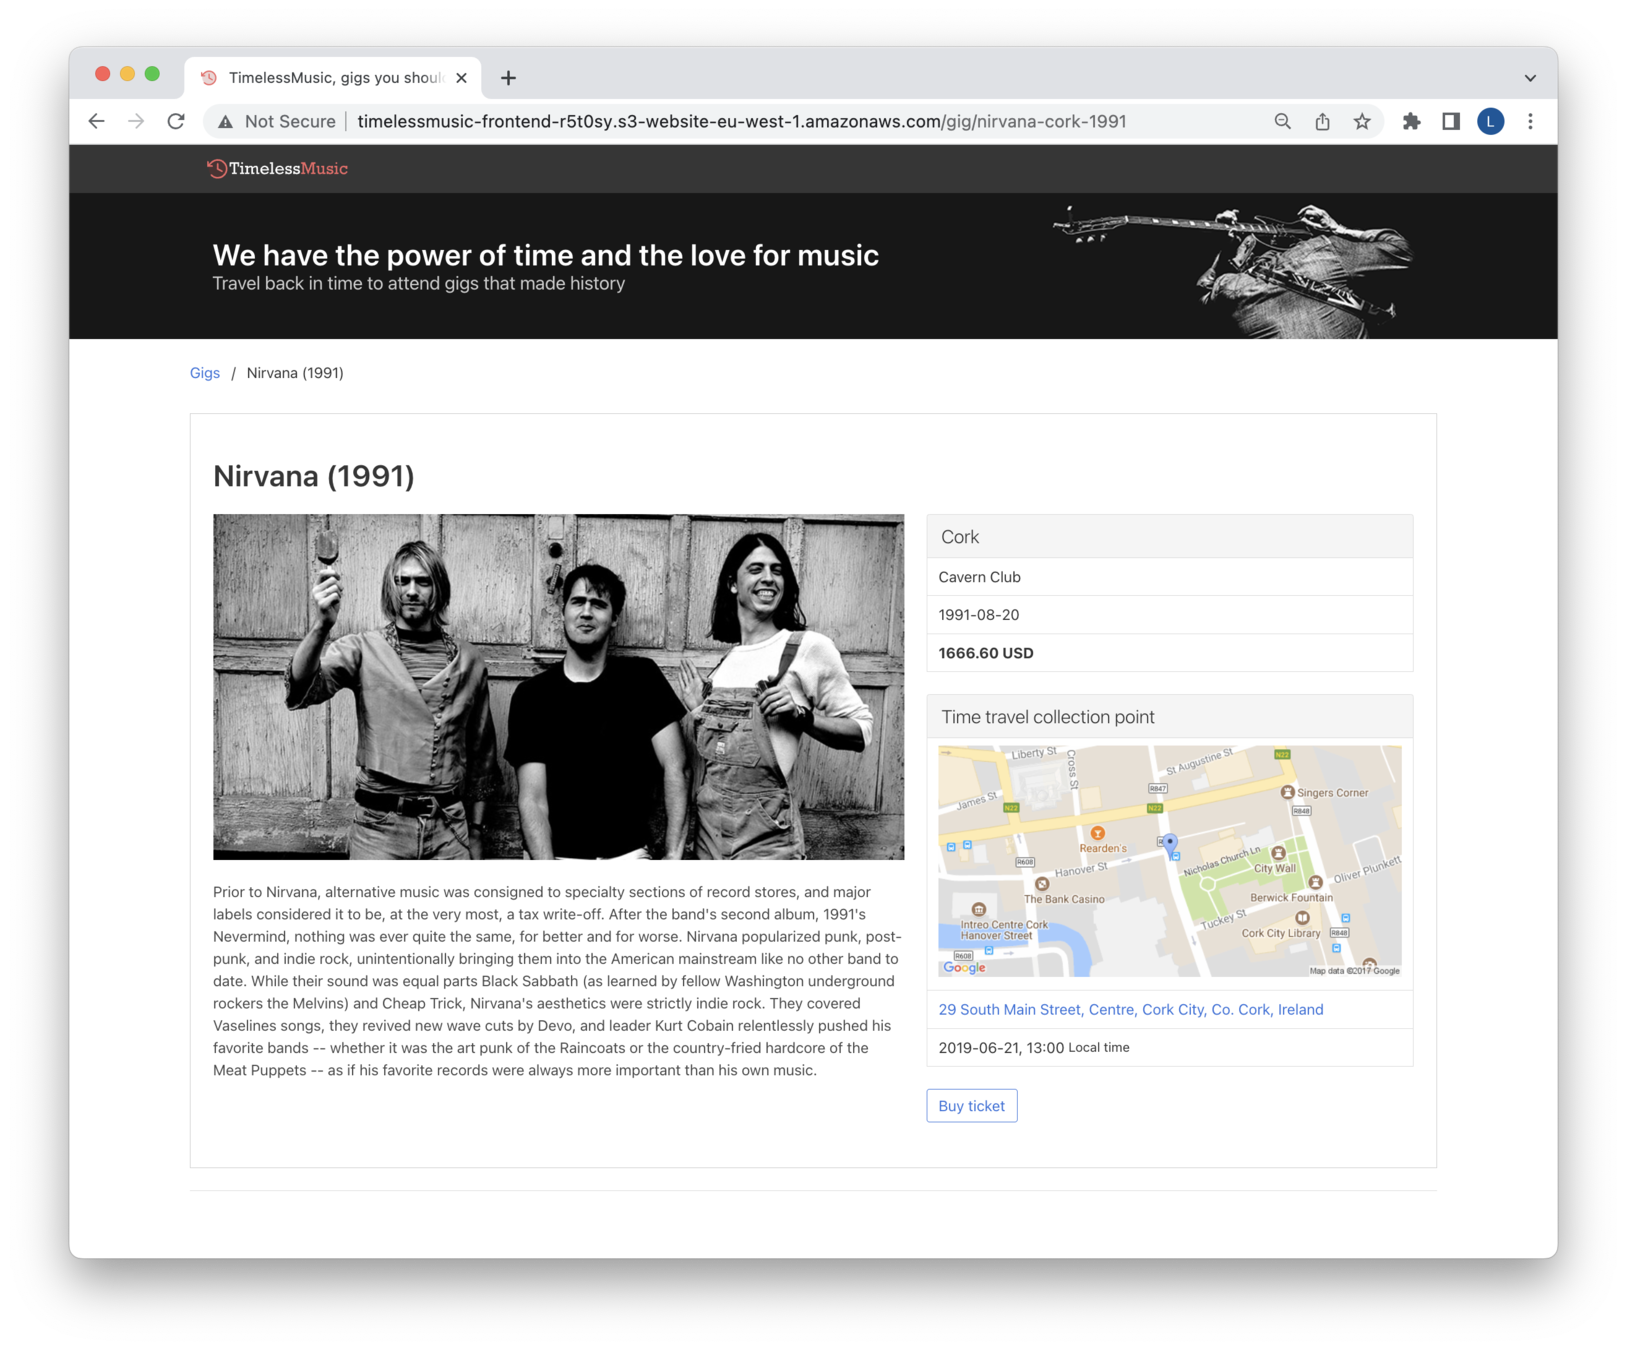Open the extensions puzzle icon
Screen dimensions: 1627x1350
click(x=1411, y=121)
